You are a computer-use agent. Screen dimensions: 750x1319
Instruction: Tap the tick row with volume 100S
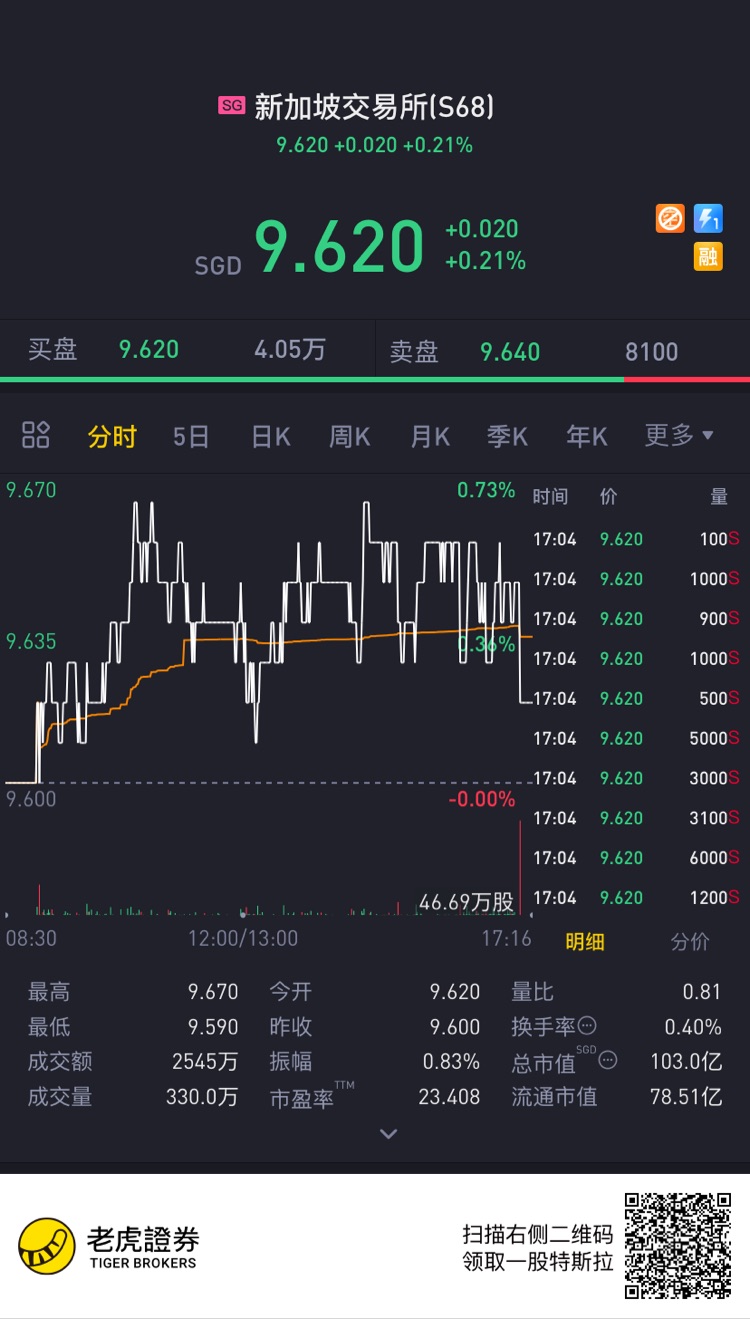tap(636, 539)
